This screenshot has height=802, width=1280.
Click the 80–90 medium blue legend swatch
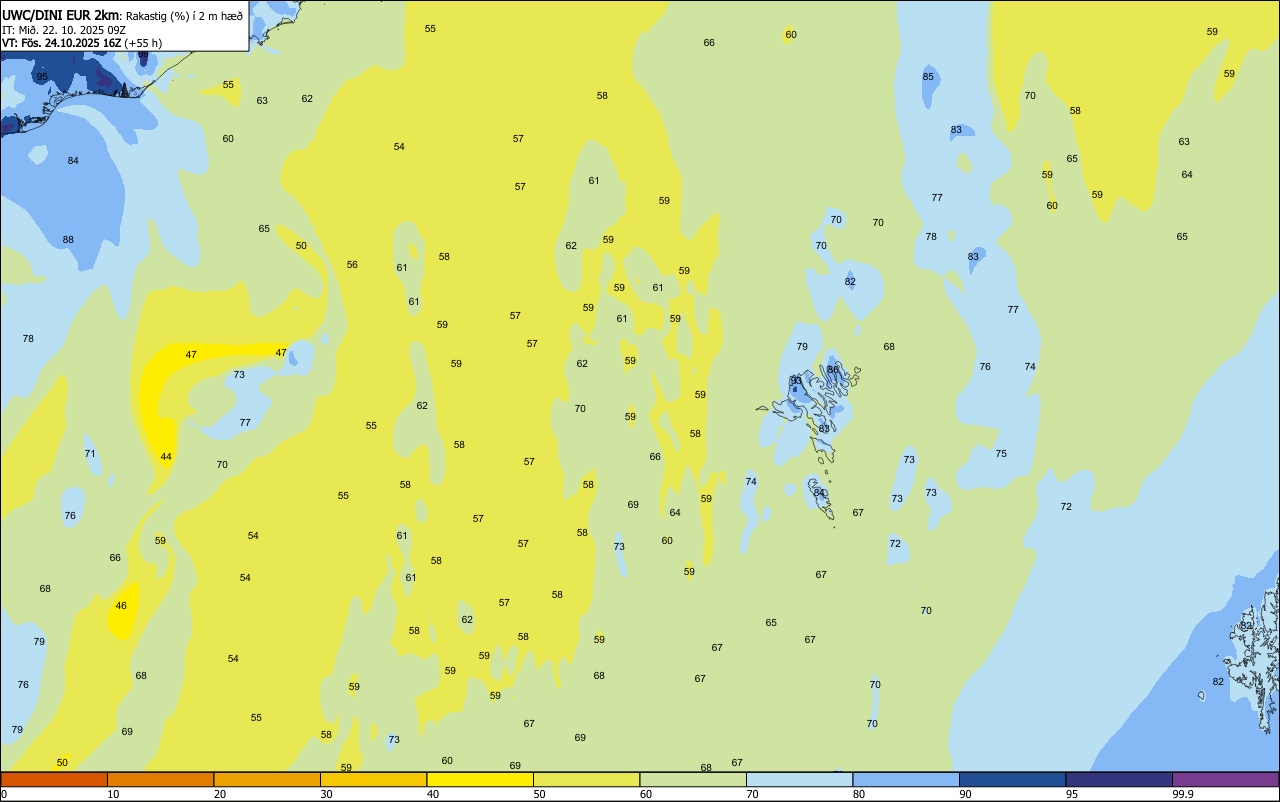point(906,779)
